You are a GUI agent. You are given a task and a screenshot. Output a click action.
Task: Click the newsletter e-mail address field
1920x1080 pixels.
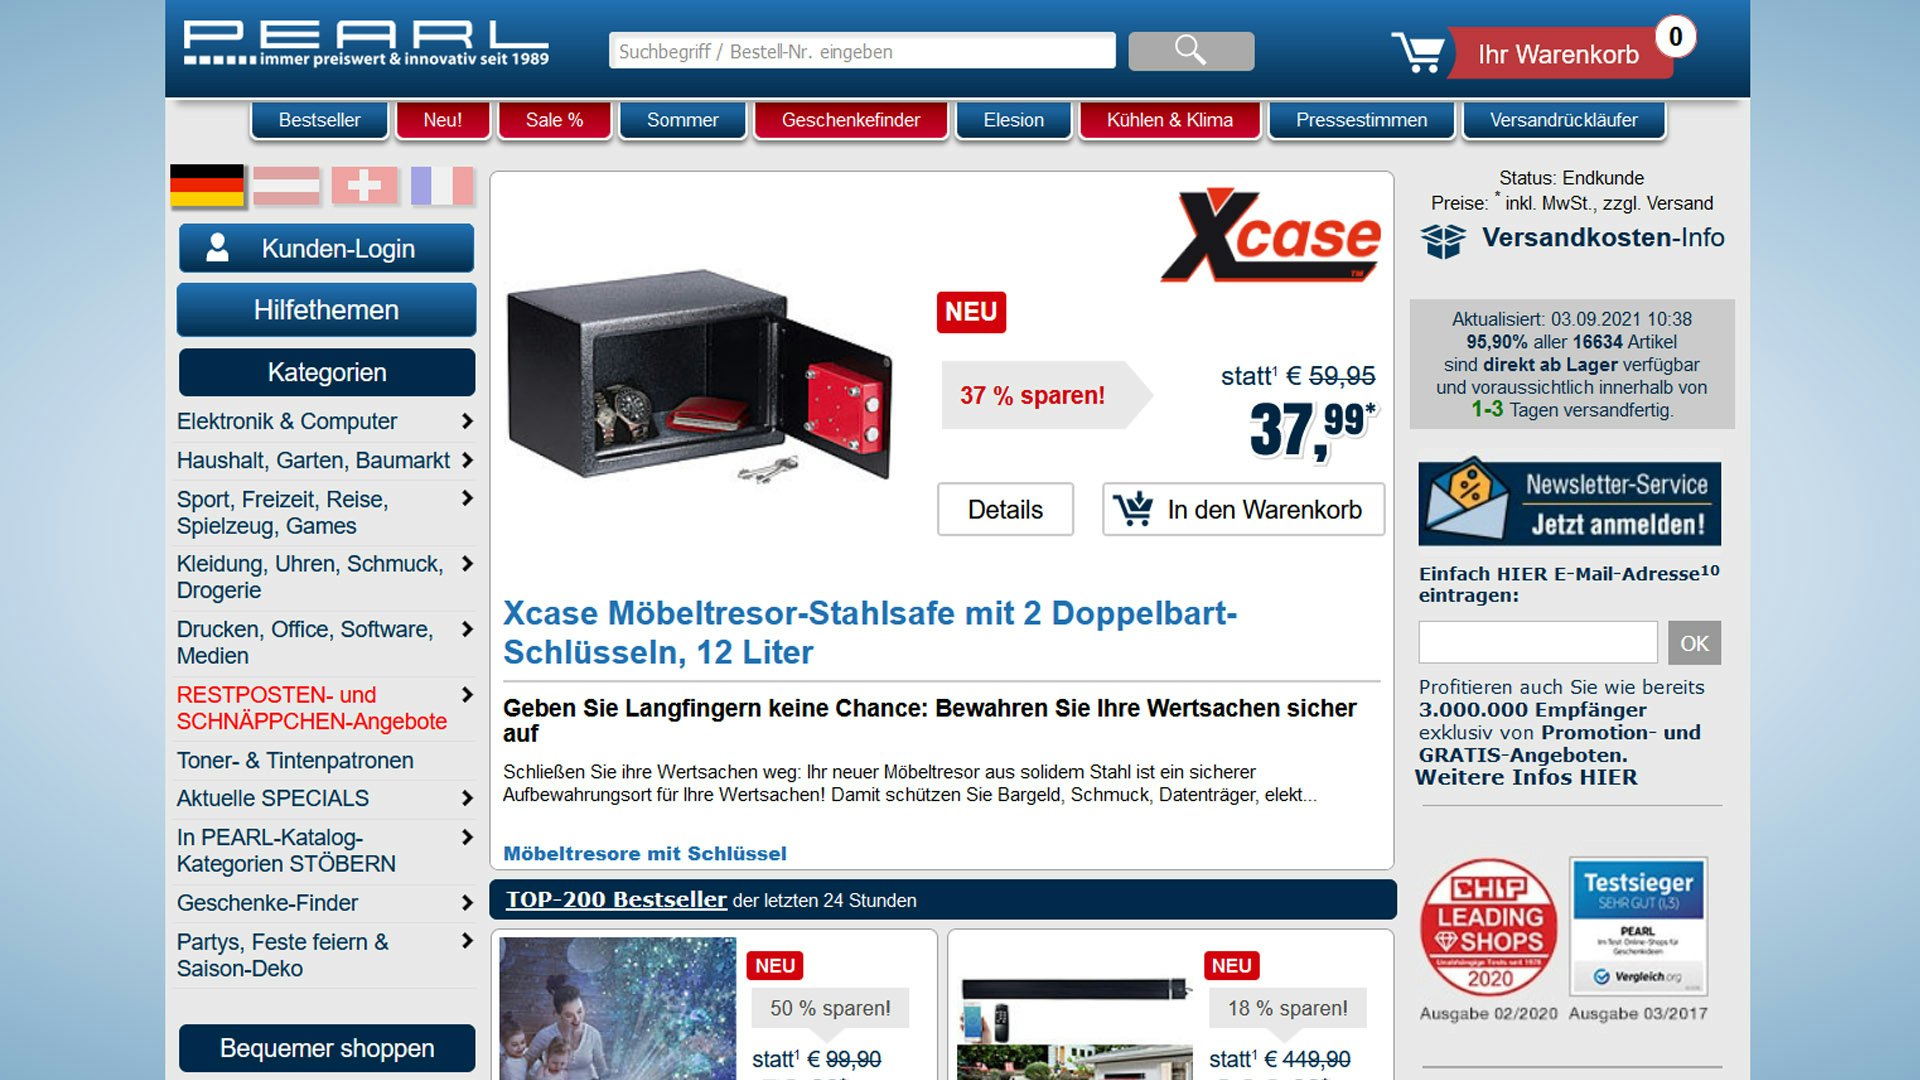(x=1537, y=643)
